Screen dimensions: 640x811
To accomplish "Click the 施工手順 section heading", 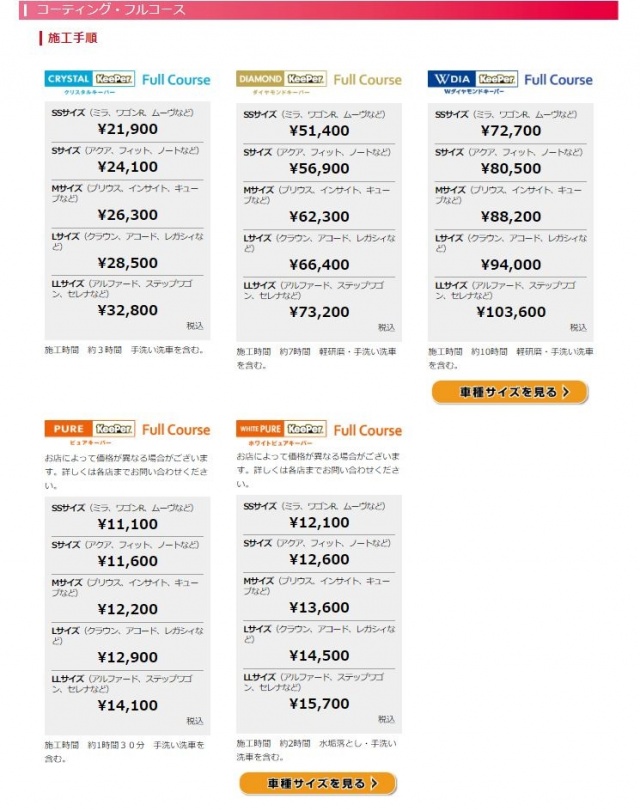I will (x=72, y=39).
